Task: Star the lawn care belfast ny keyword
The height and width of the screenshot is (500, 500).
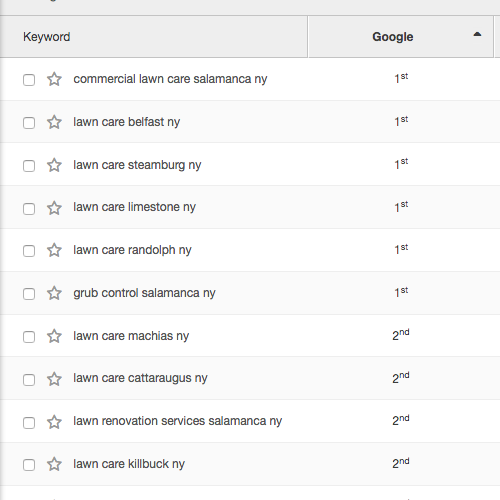Action: click(54, 122)
